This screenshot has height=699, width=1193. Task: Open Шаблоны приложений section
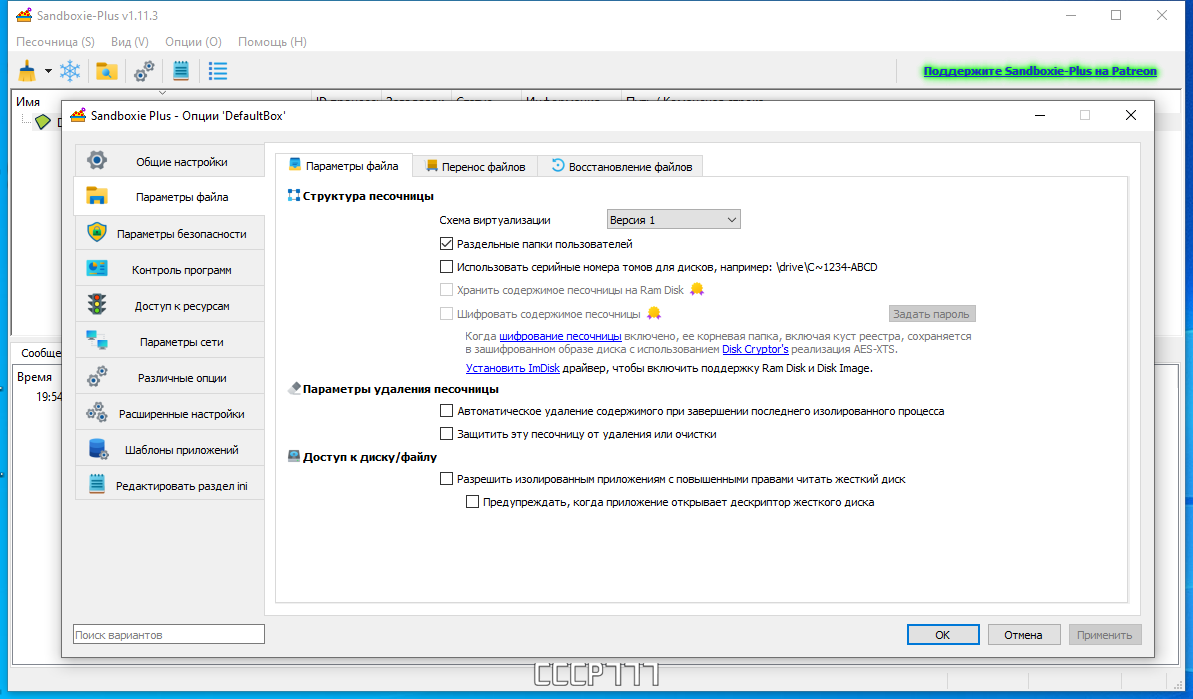tap(170, 450)
